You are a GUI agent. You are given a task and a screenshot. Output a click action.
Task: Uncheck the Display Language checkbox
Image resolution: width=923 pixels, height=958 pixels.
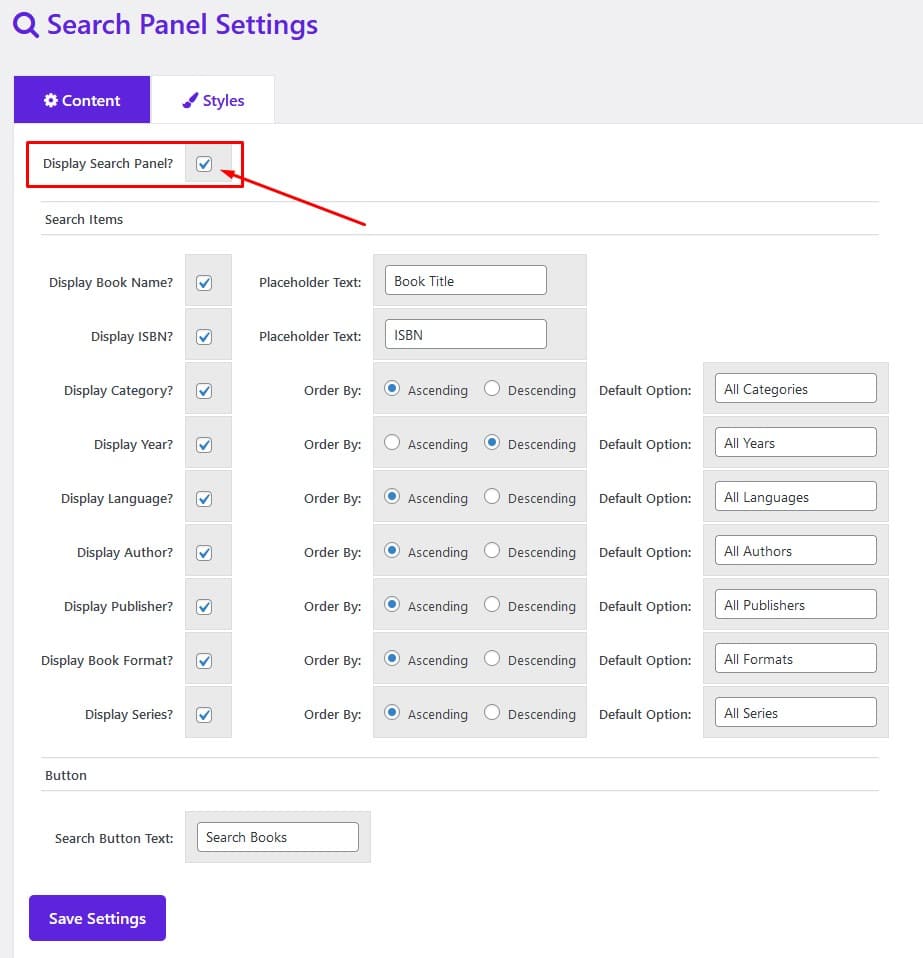[204, 499]
